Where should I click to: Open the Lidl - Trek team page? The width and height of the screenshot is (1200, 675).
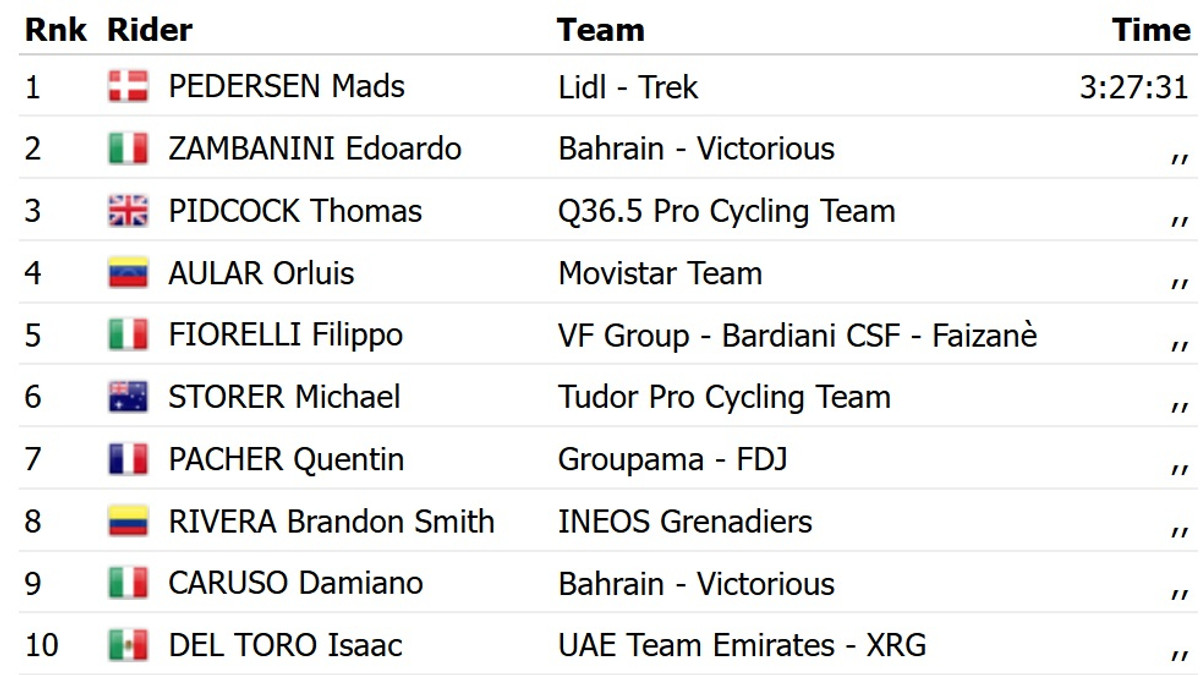click(628, 87)
